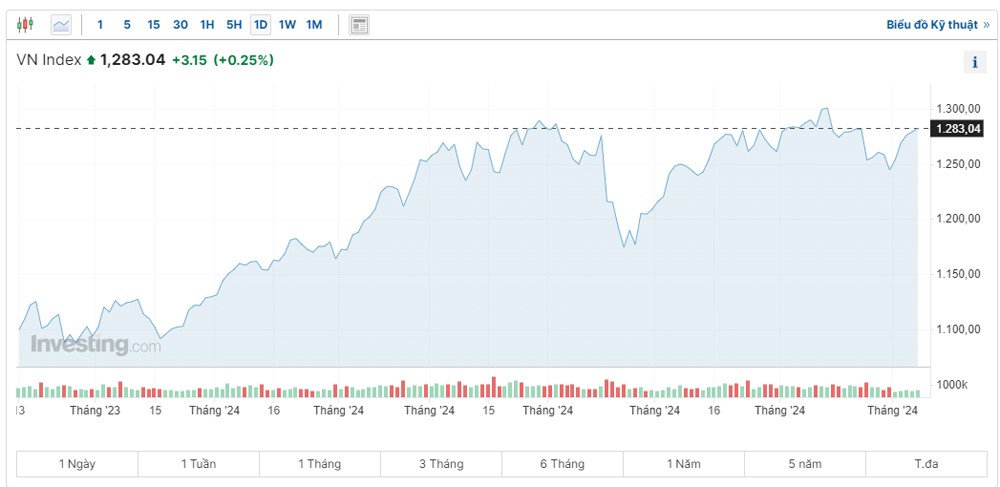Select the 5H timeframe
The height and width of the screenshot is (487, 1000).
click(234, 24)
